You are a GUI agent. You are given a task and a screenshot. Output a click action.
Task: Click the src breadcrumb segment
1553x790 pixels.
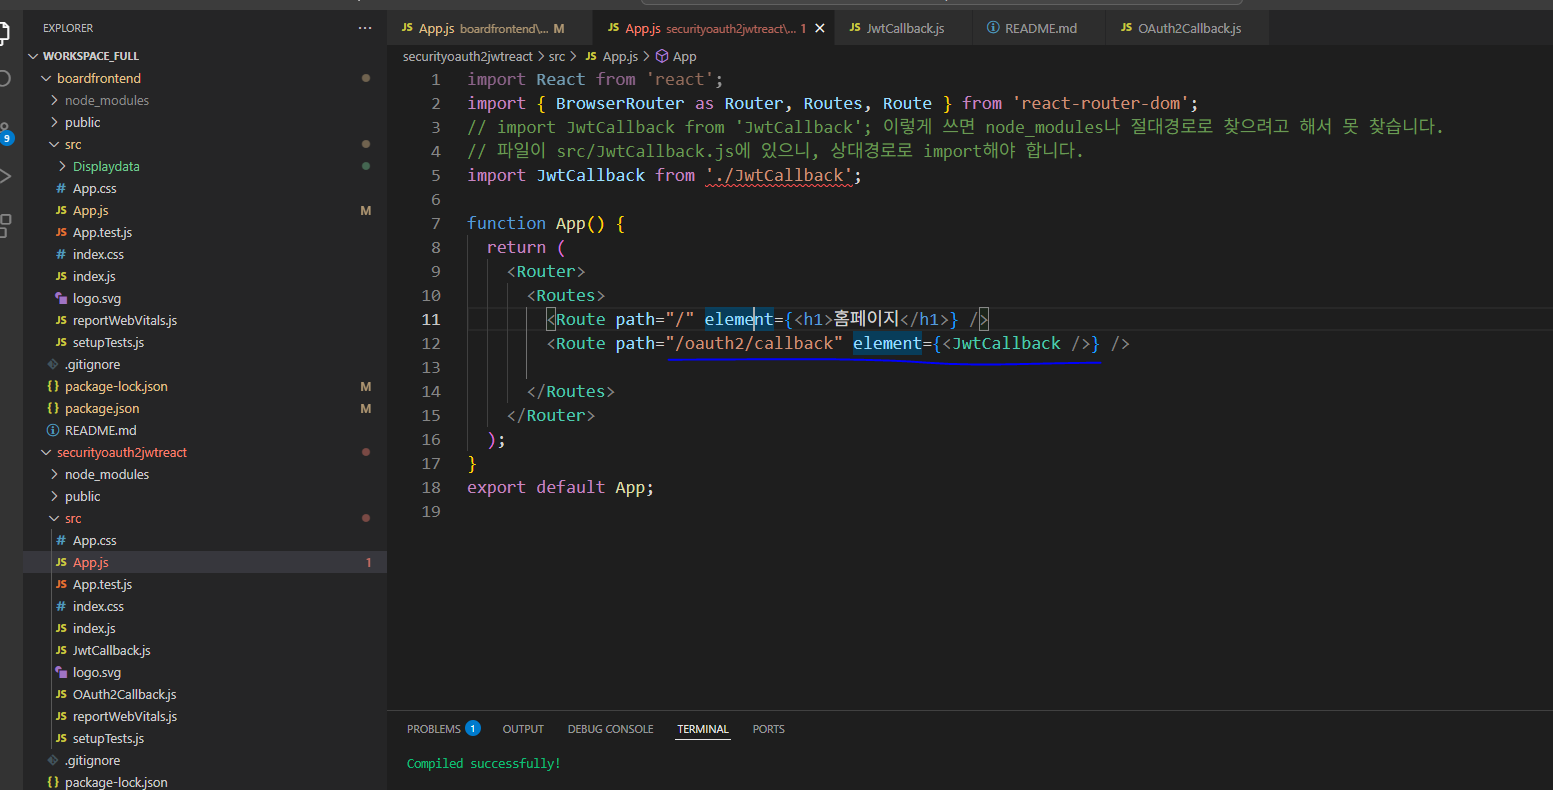[x=557, y=57]
